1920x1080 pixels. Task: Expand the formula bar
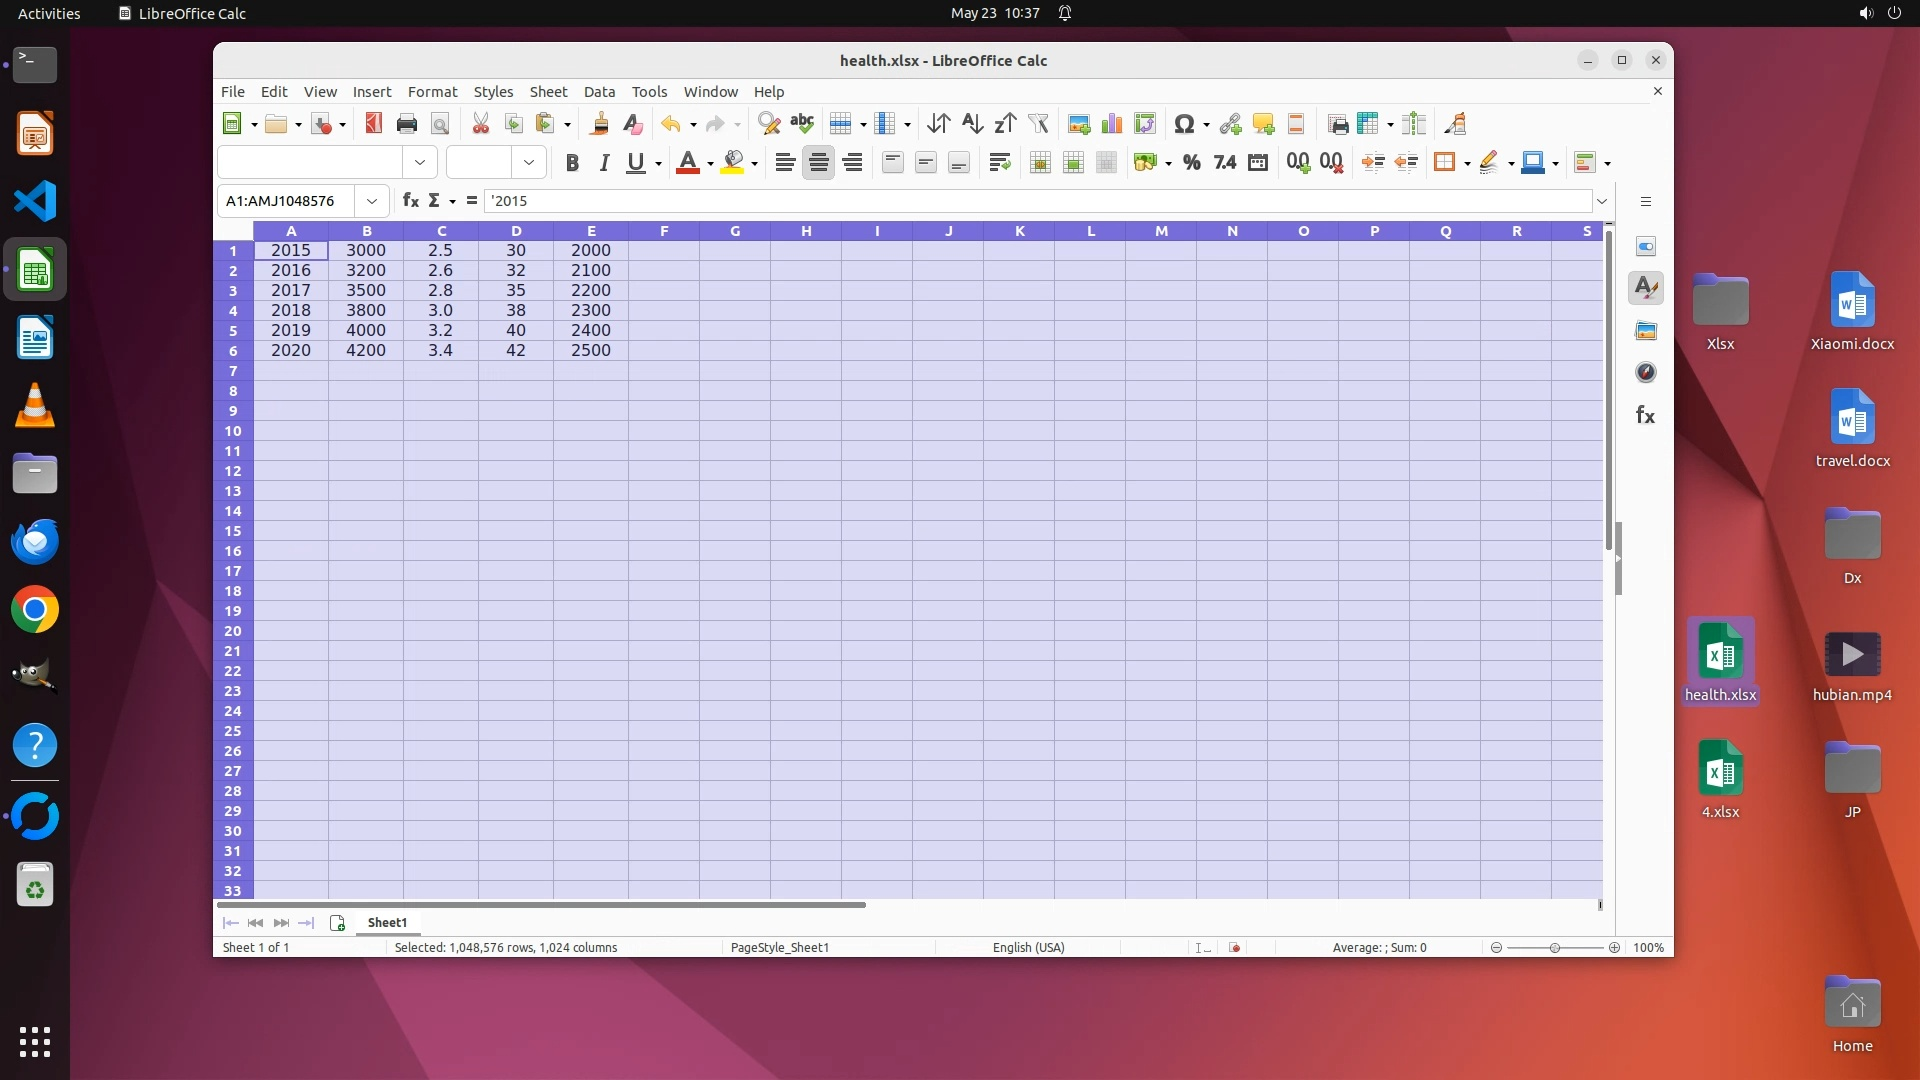pos(1602,201)
